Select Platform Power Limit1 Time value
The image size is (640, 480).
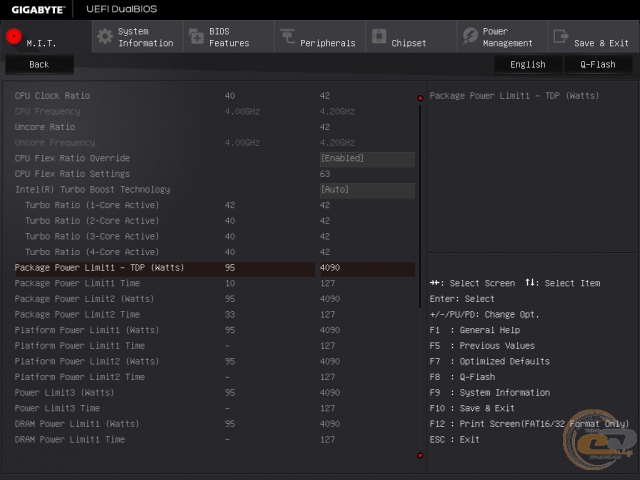(x=328, y=346)
